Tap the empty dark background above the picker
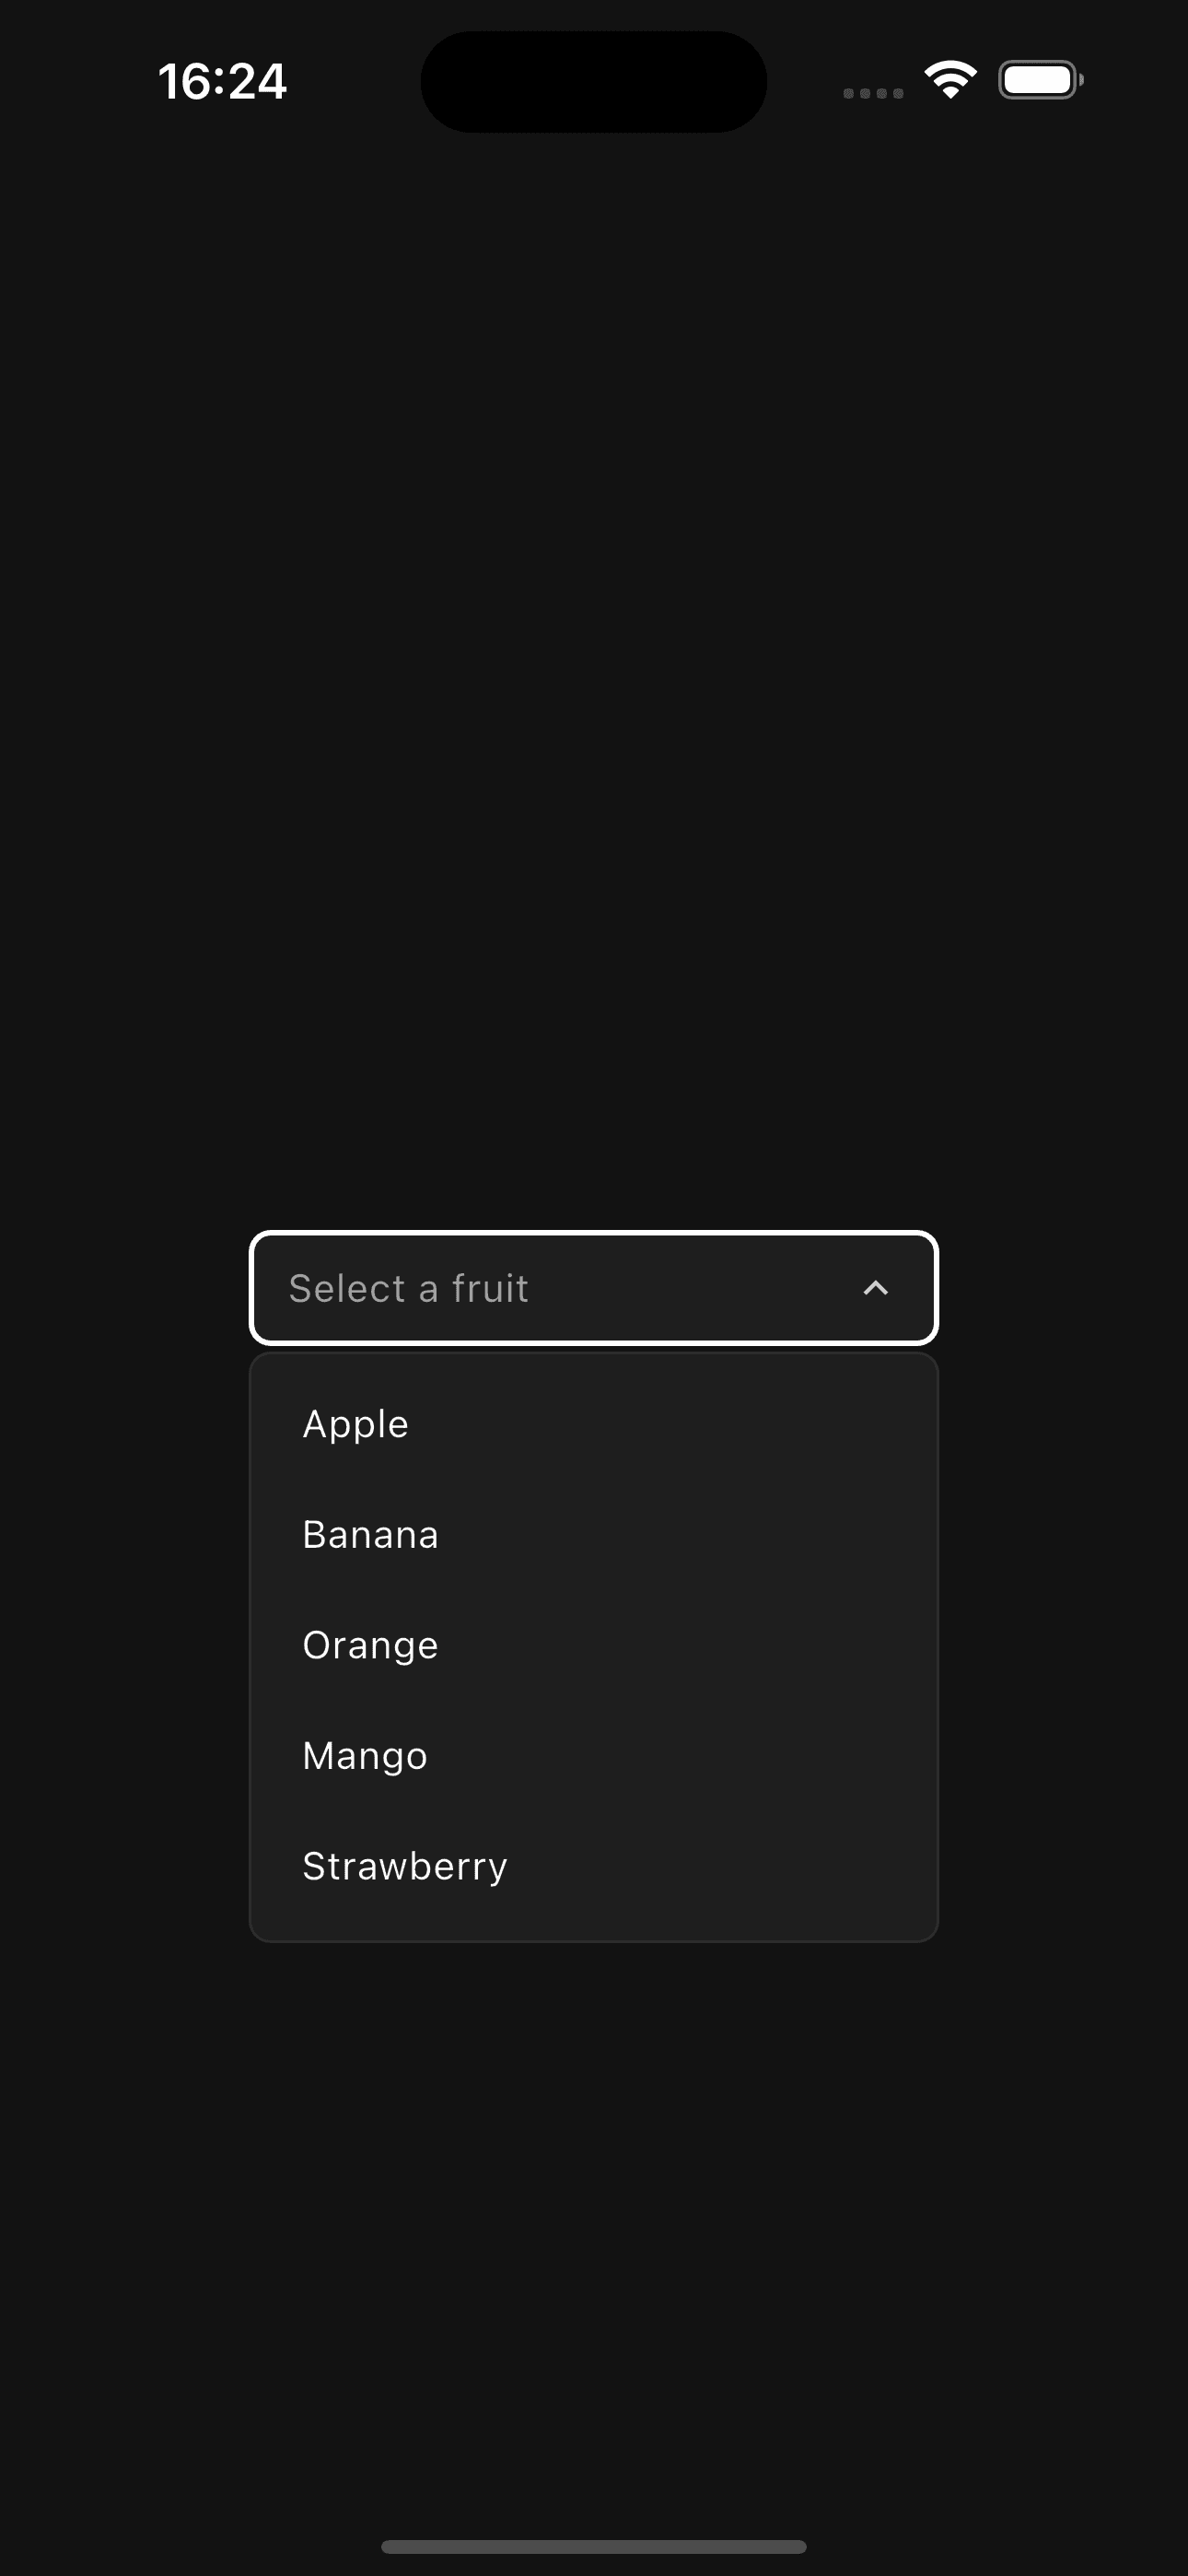 (x=594, y=700)
